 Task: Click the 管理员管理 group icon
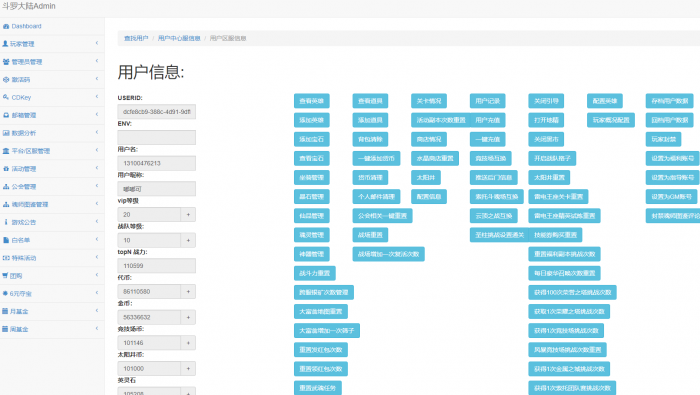point(6,62)
